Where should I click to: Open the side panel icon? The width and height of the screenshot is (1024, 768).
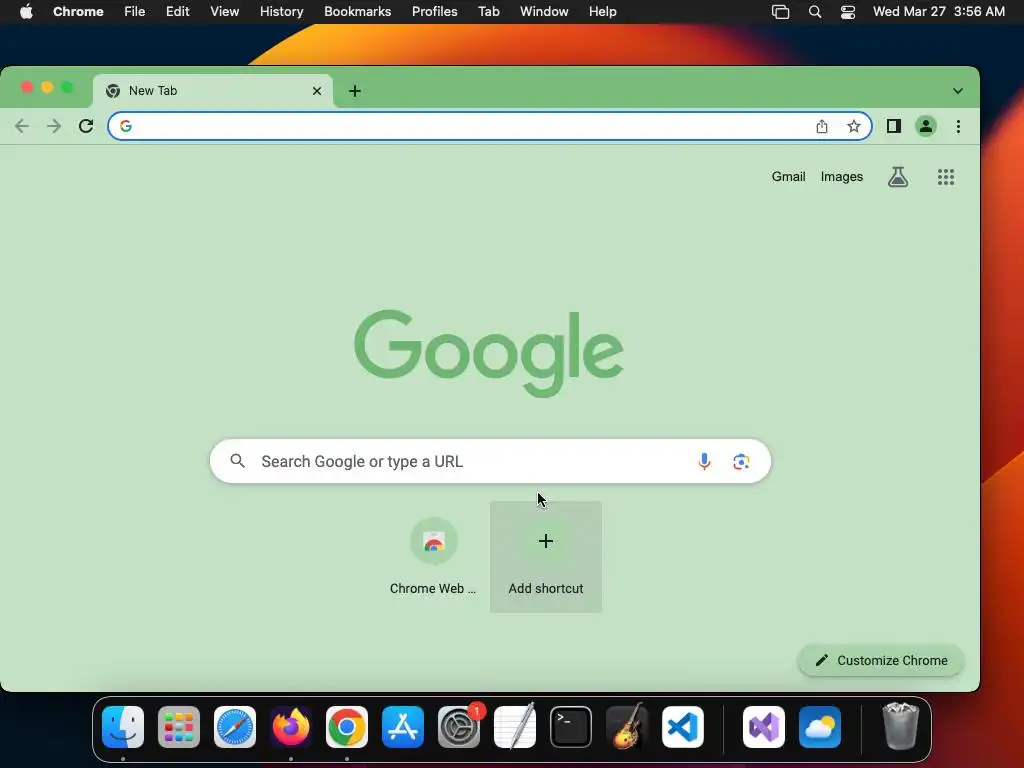tap(894, 126)
